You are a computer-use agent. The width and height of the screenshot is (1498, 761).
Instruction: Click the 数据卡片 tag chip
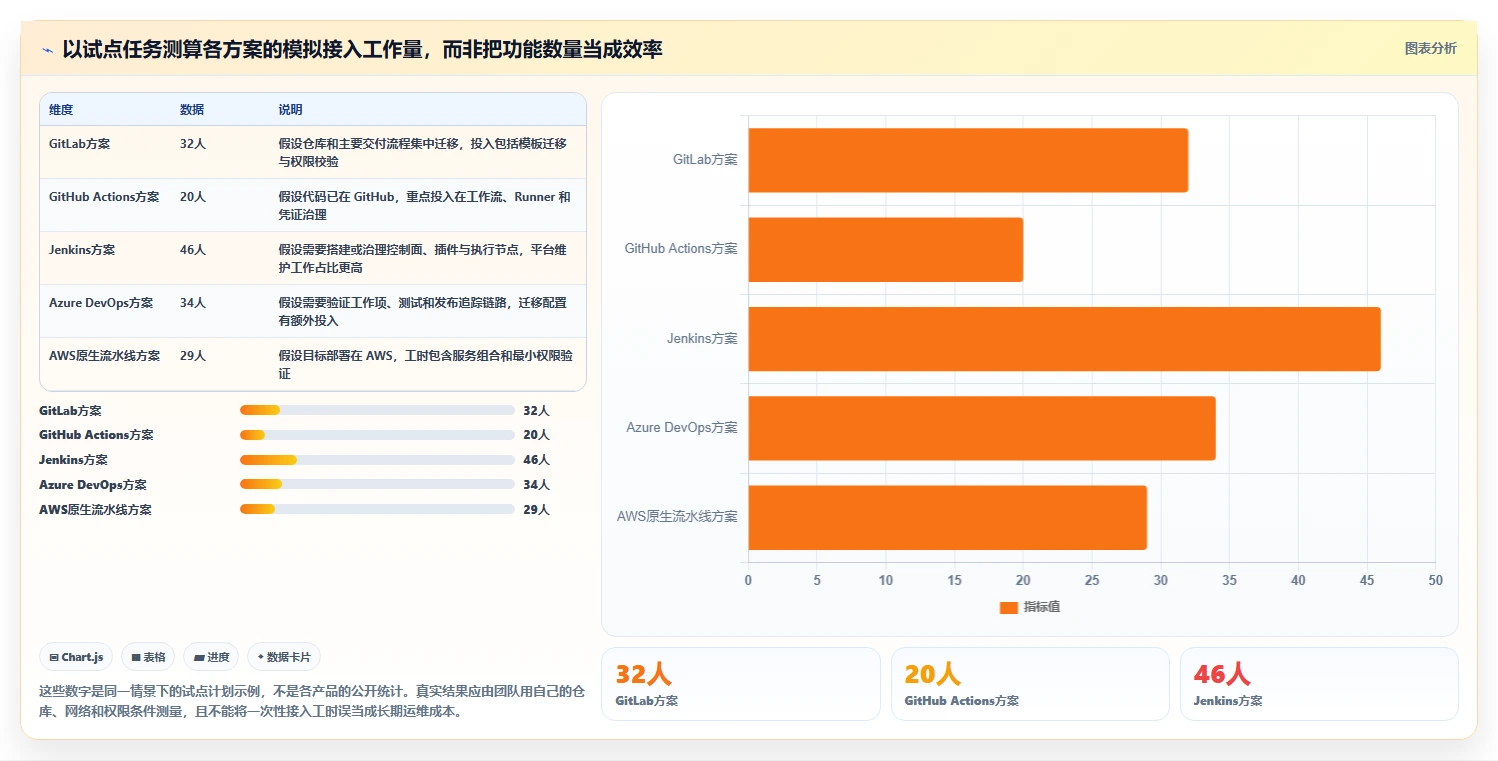[284, 657]
